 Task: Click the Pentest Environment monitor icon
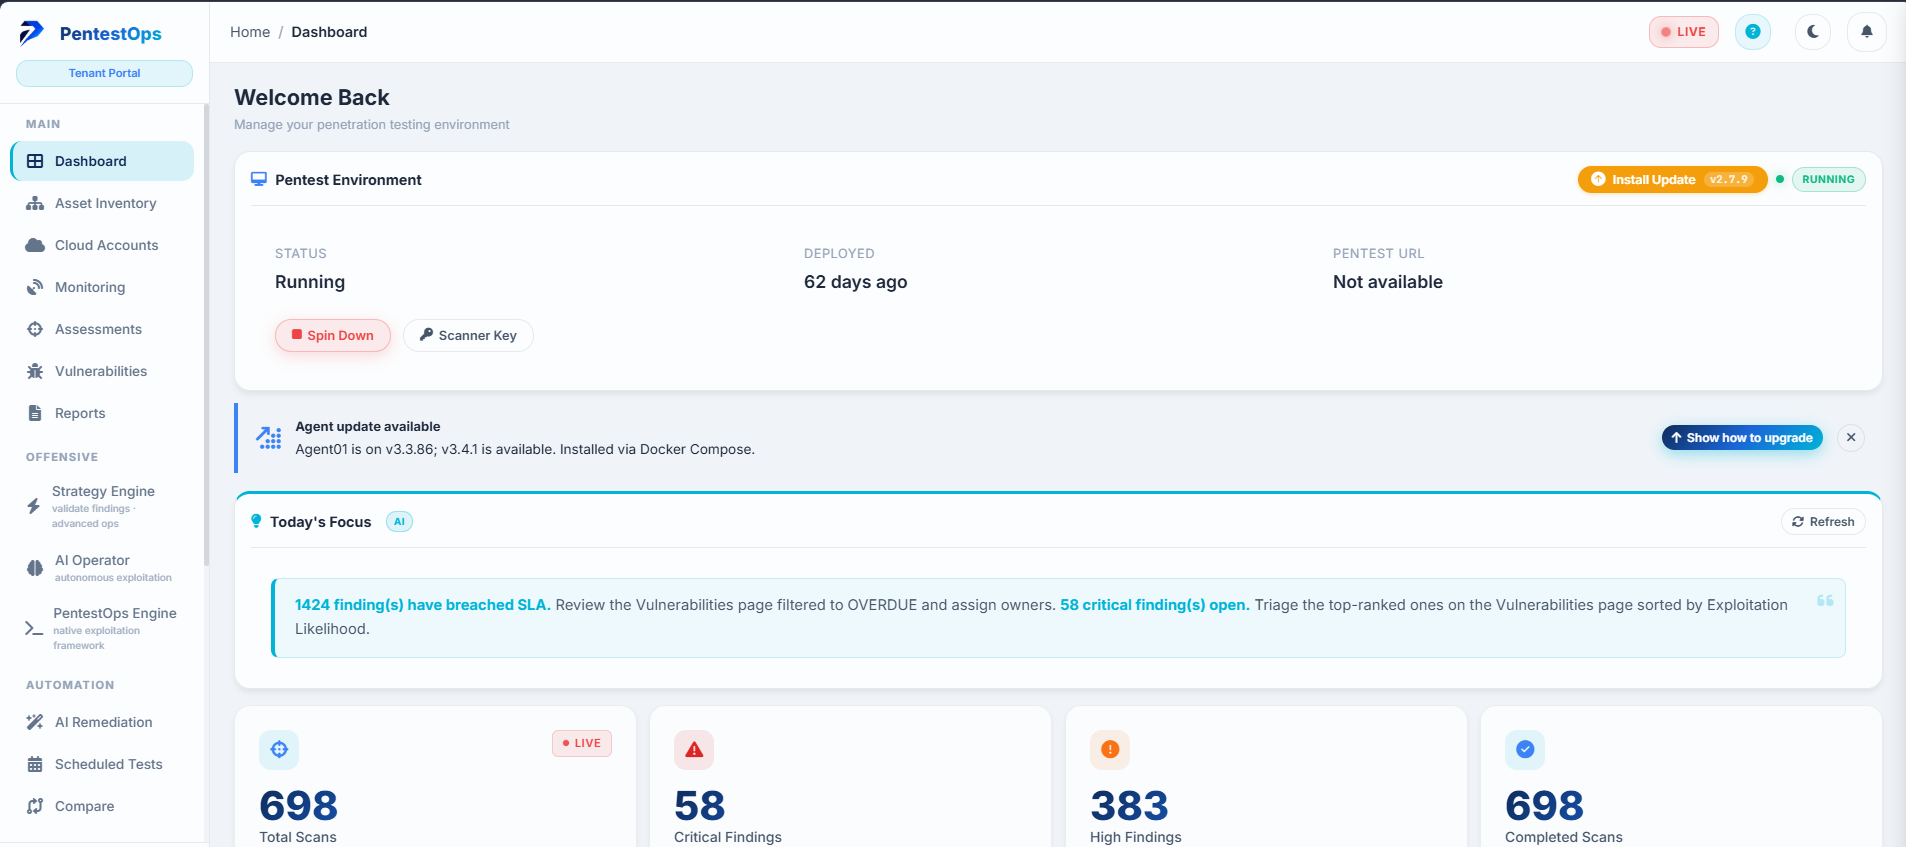point(259,179)
